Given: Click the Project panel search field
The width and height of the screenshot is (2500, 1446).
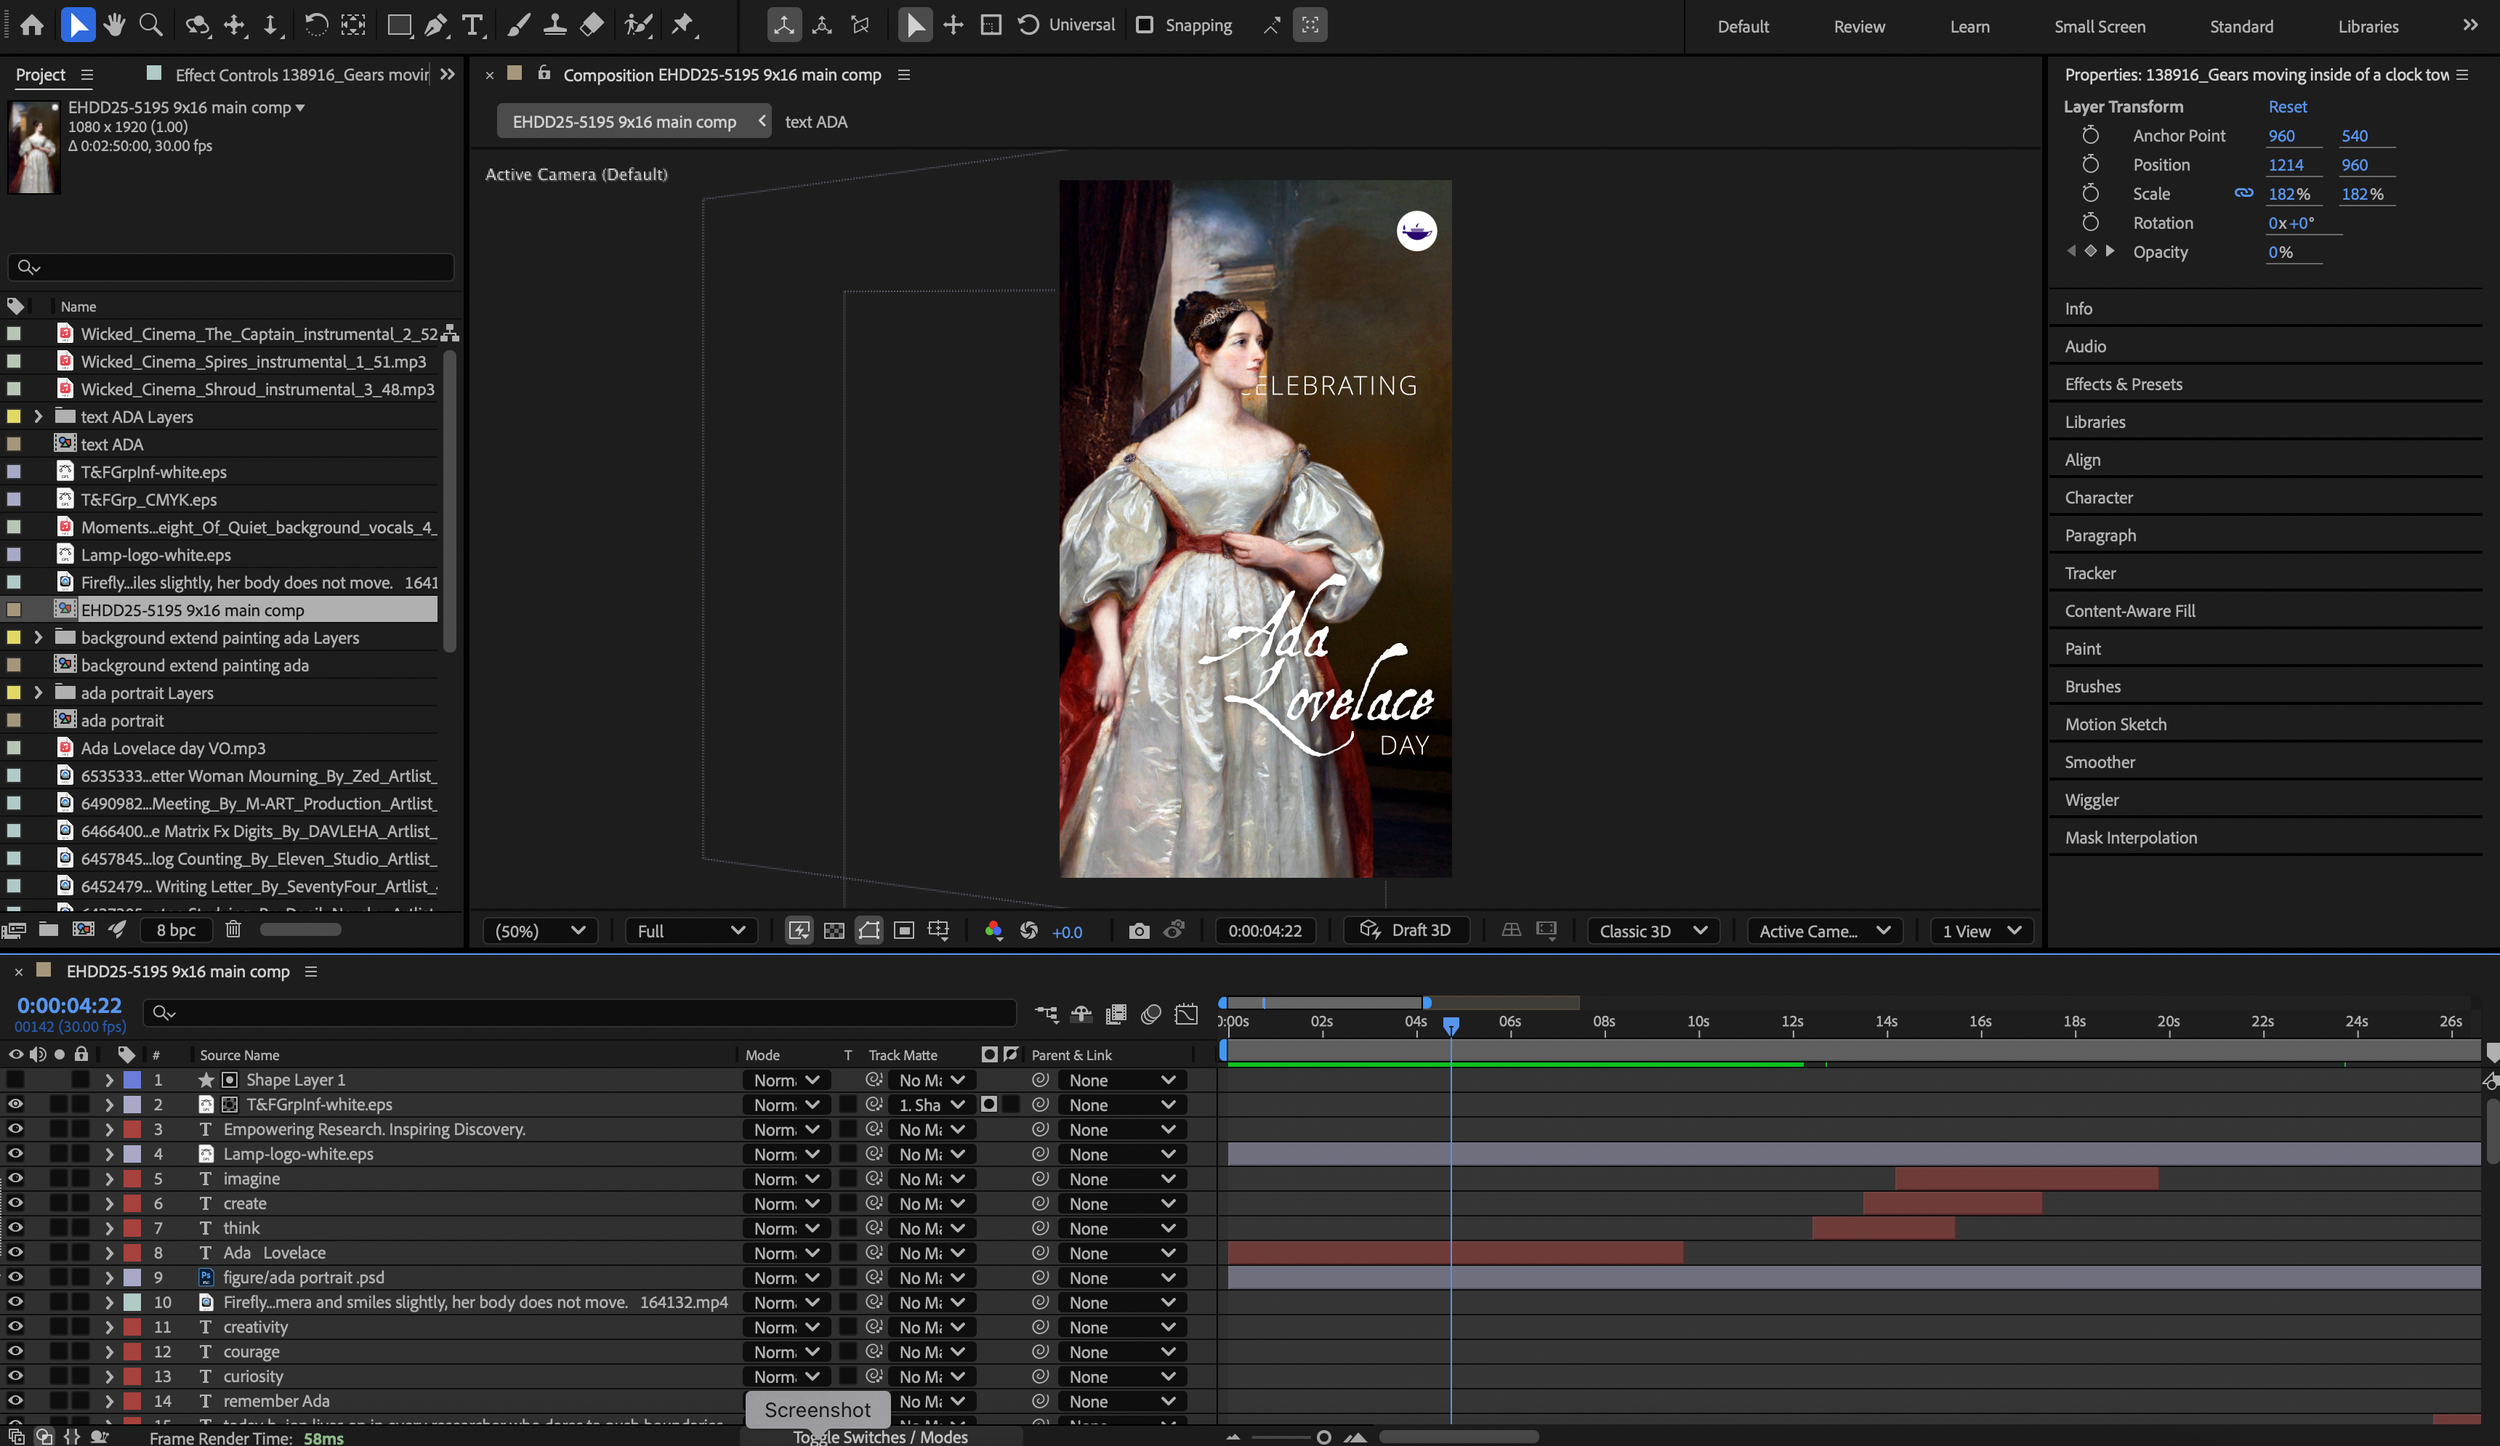Looking at the screenshot, I should pos(232,267).
